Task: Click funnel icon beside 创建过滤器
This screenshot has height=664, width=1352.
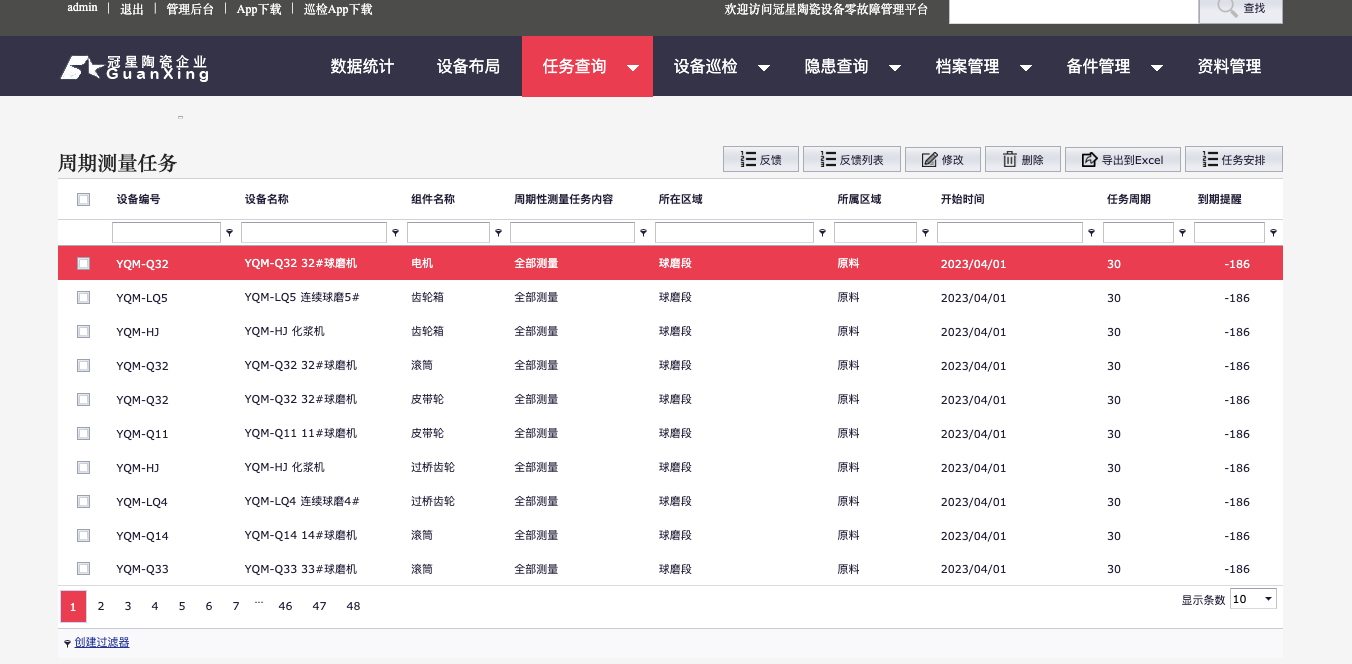Action: tap(67, 643)
